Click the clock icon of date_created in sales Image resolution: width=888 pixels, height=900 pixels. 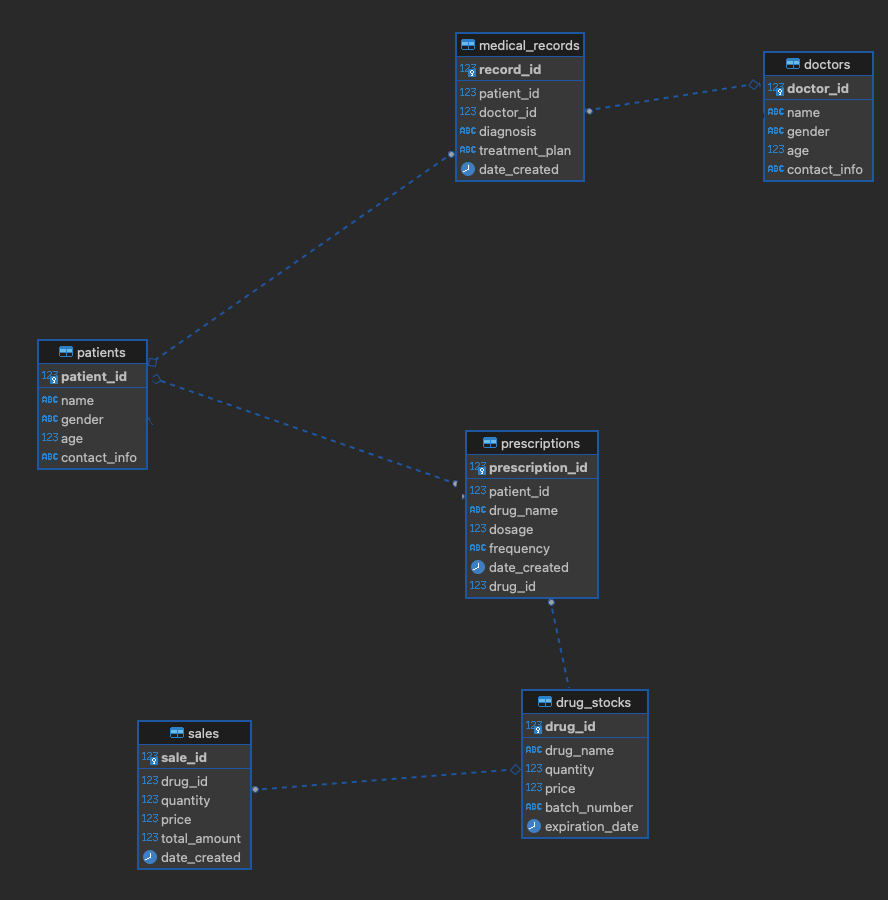tap(150, 857)
